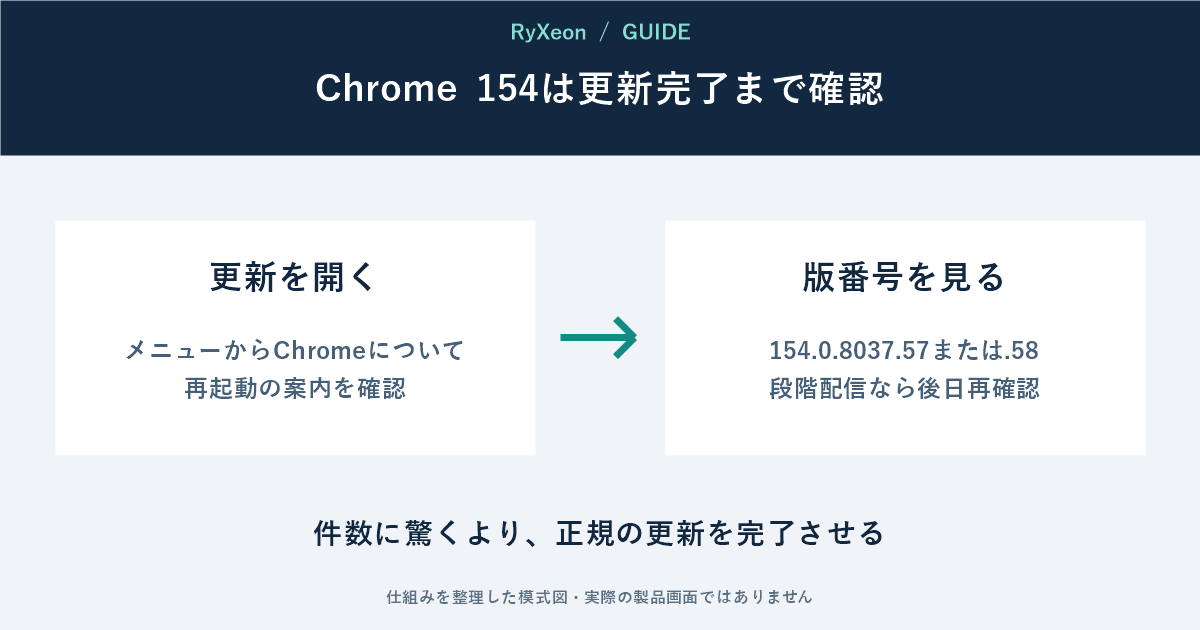The height and width of the screenshot is (630, 1200).
Task: Click the footnote '仕組みを整理した模式図・実際の製品画面ではありません'
Action: click(600, 597)
